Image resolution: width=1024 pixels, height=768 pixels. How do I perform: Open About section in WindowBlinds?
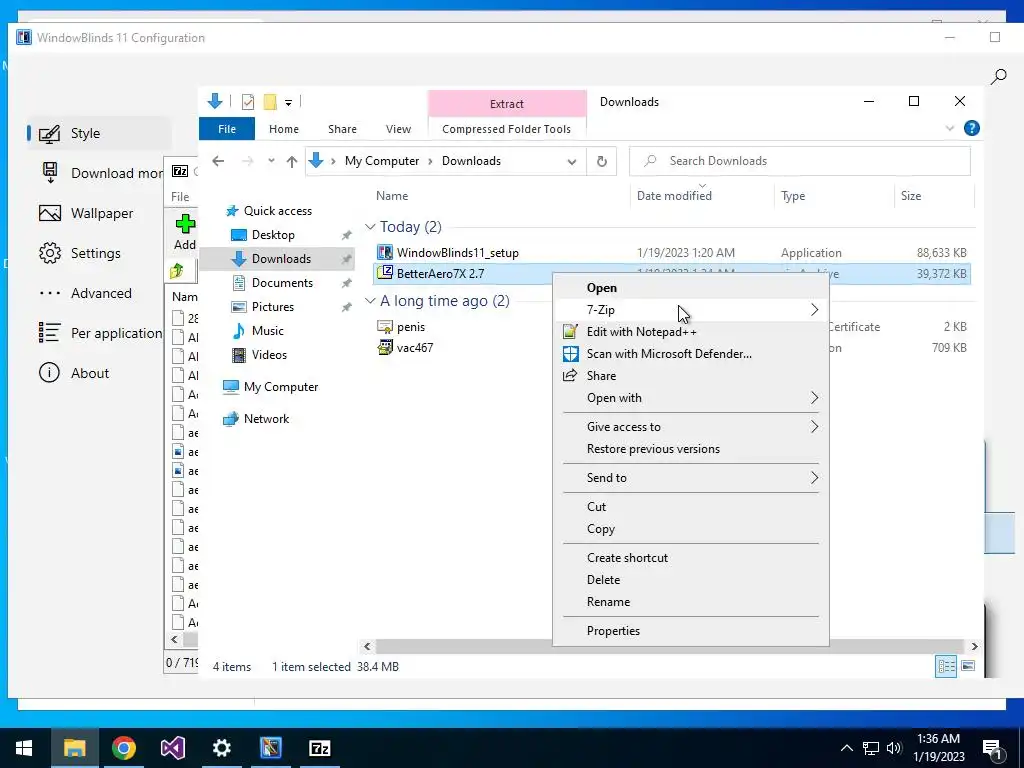(x=74, y=373)
